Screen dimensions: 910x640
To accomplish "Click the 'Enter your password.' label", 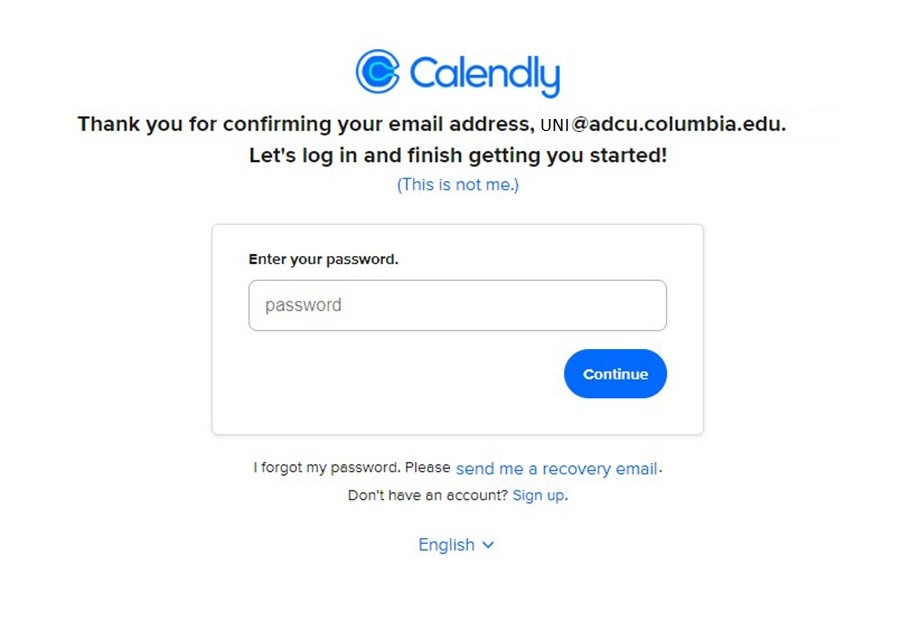I will click(323, 259).
